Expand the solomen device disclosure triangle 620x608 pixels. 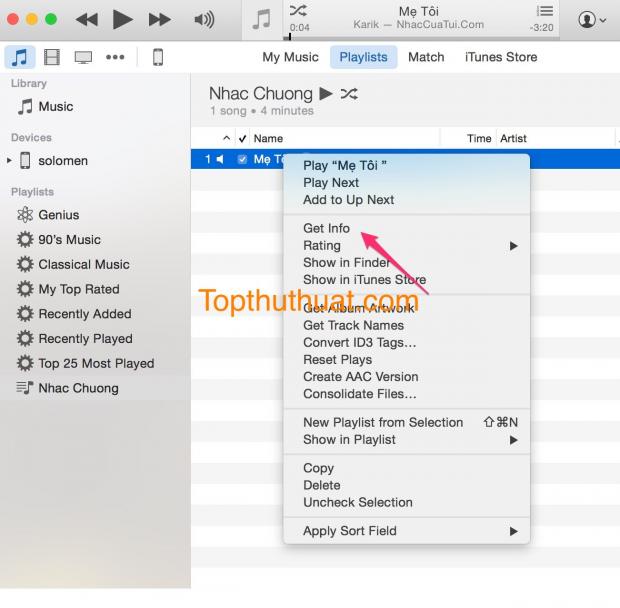(10, 160)
